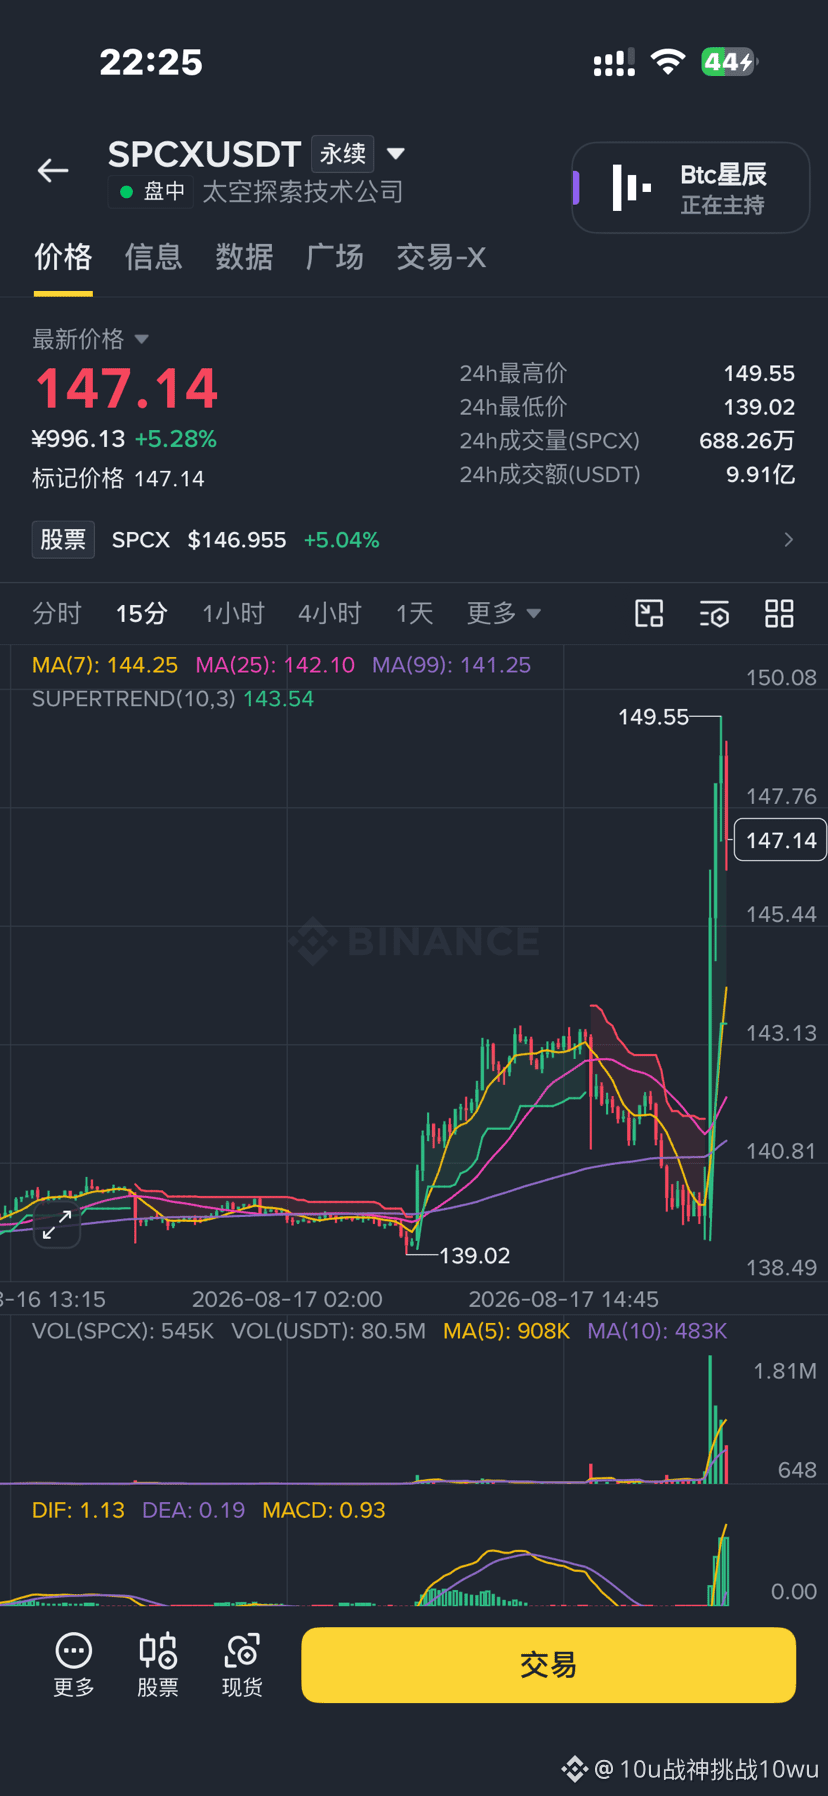Select the 分时 chart interval
This screenshot has width=828, height=1796.
[x=56, y=613]
